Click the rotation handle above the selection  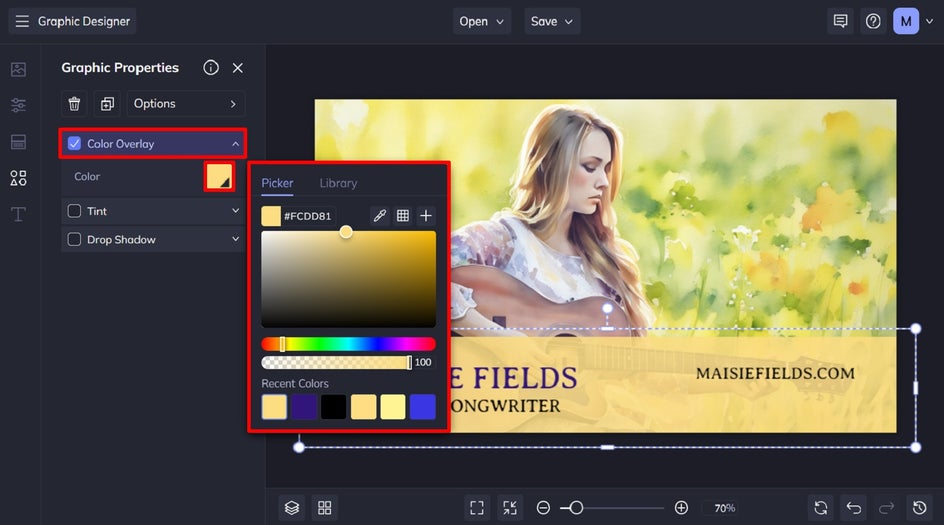607,308
